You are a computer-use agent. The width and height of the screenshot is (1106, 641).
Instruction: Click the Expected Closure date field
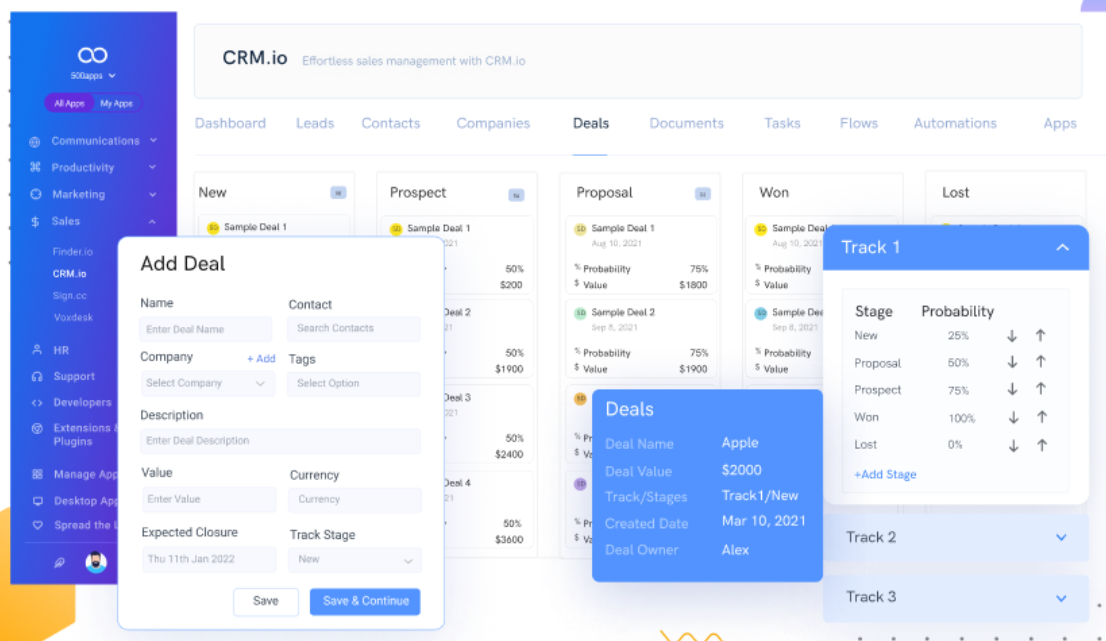tap(209, 559)
